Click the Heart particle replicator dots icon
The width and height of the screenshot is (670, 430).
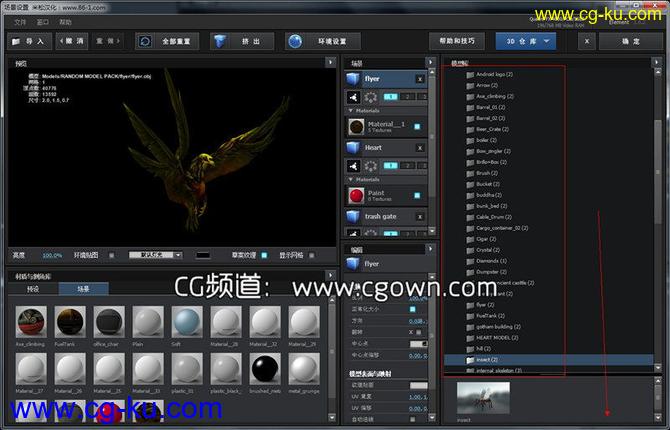[370, 166]
